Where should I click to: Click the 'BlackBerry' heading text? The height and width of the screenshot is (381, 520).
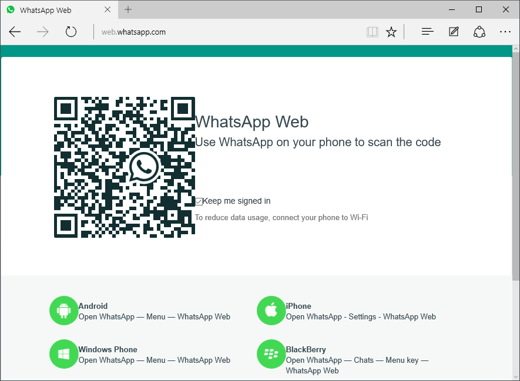[x=306, y=349]
